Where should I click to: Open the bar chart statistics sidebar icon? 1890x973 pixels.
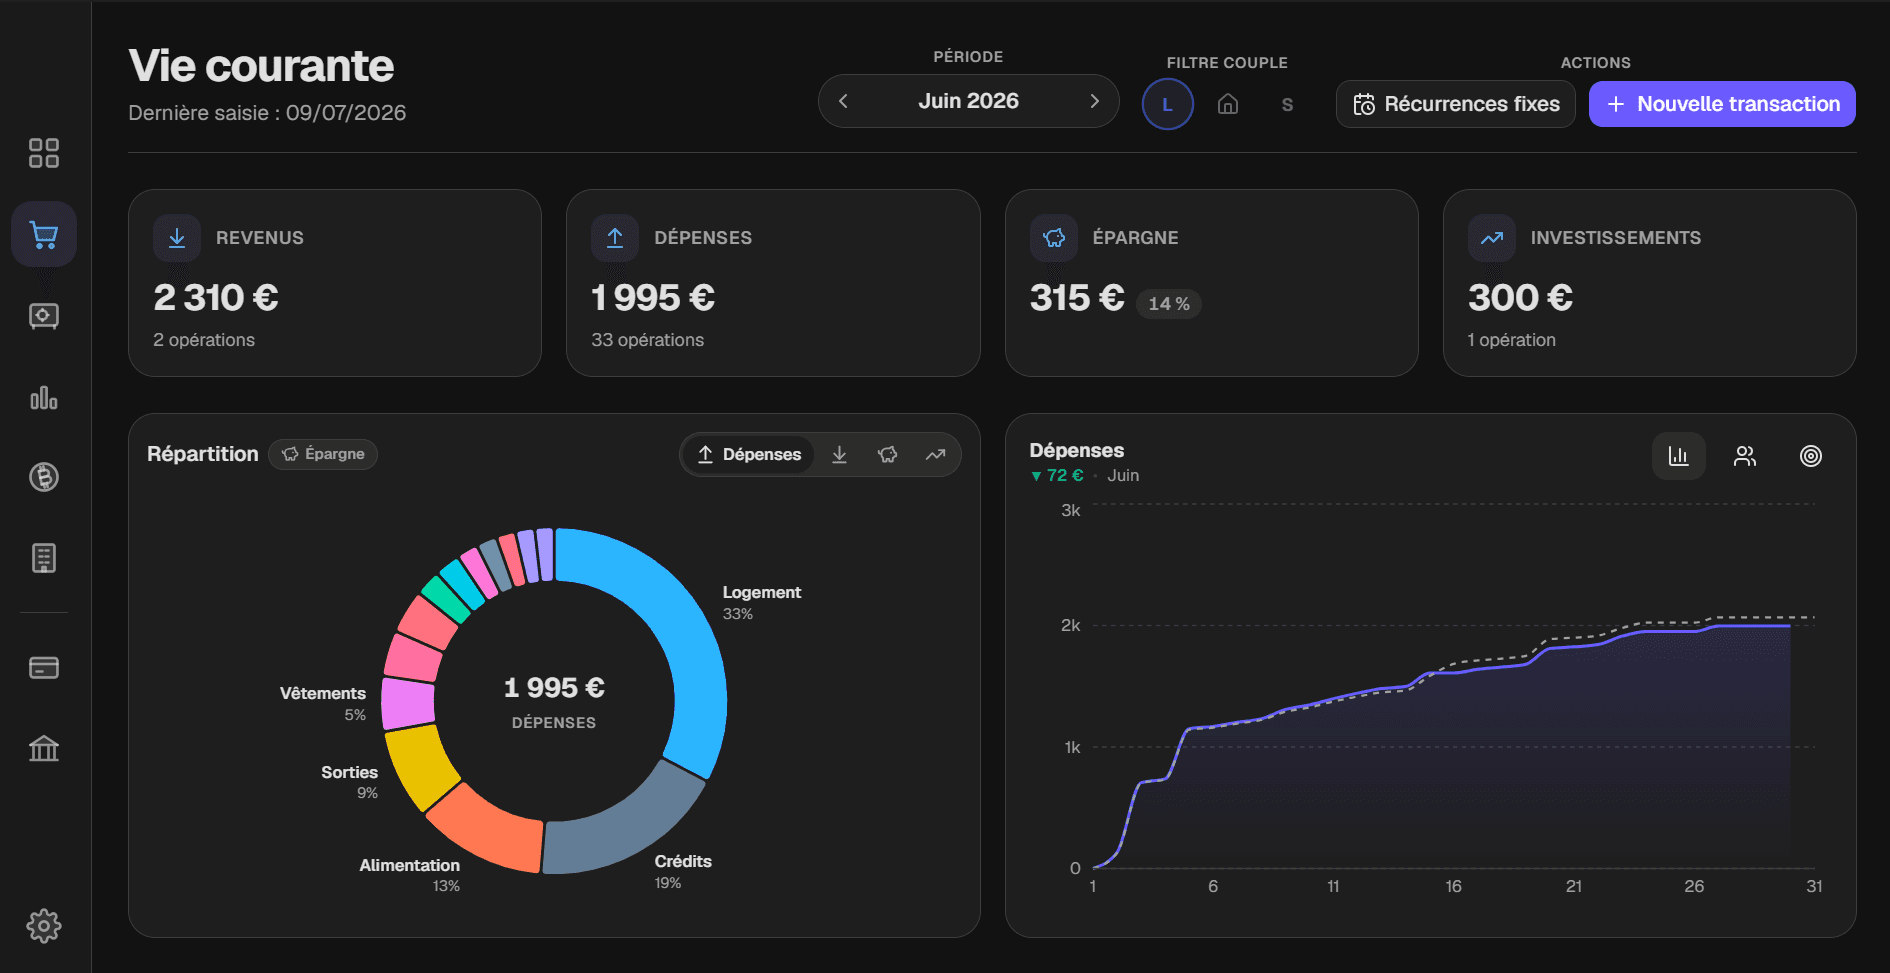point(44,398)
